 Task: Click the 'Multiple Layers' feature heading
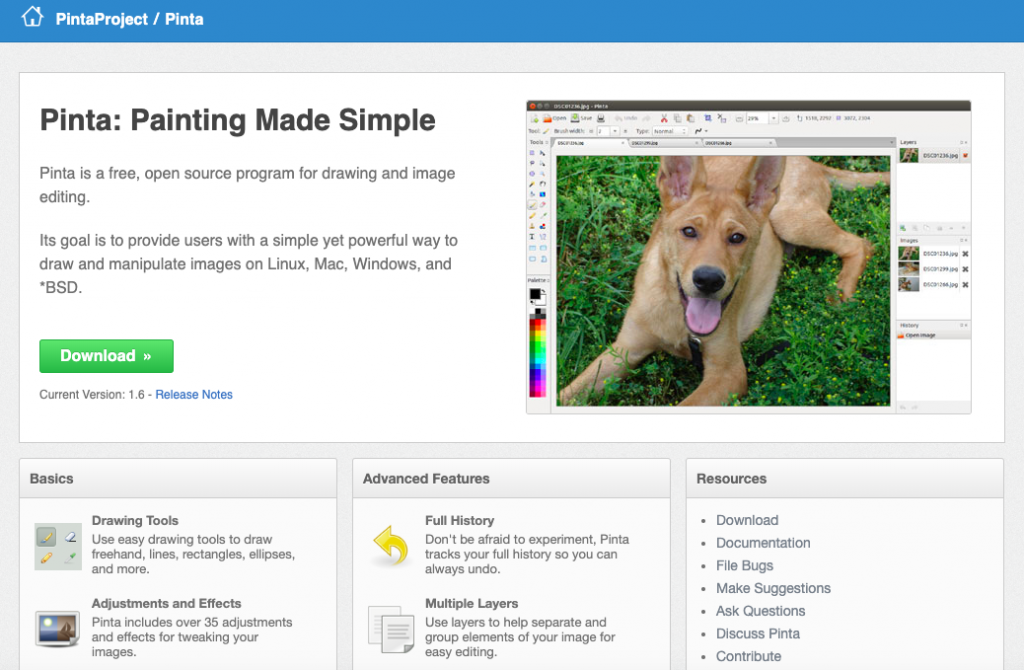click(x=472, y=603)
